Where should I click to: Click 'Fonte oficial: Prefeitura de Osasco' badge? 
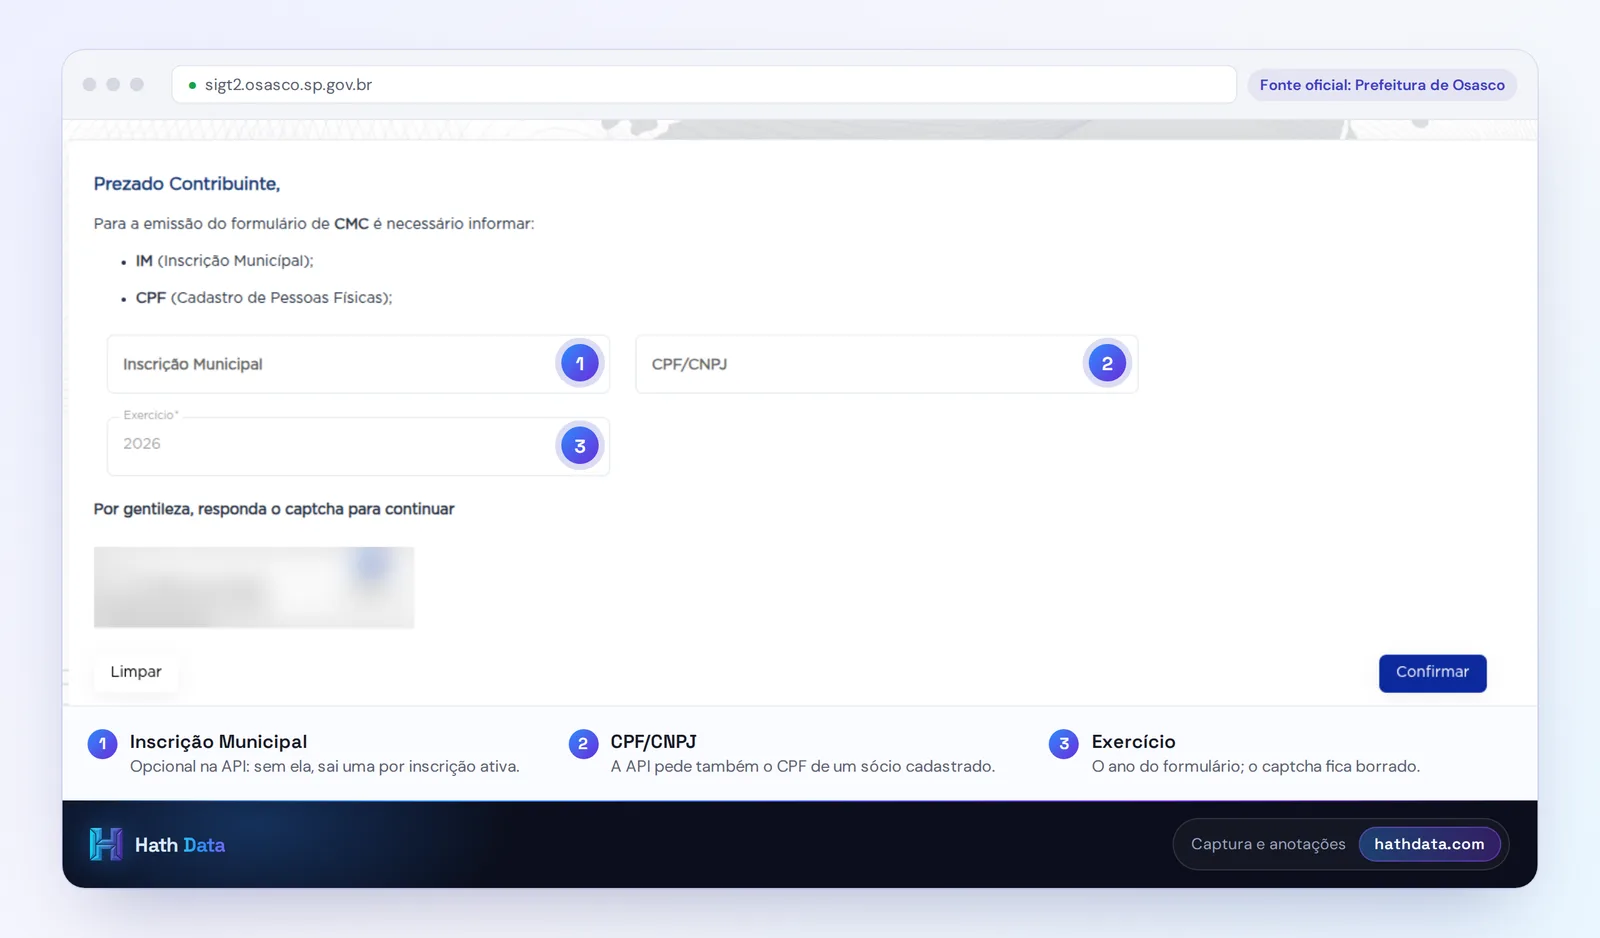click(x=1382, y=85)
